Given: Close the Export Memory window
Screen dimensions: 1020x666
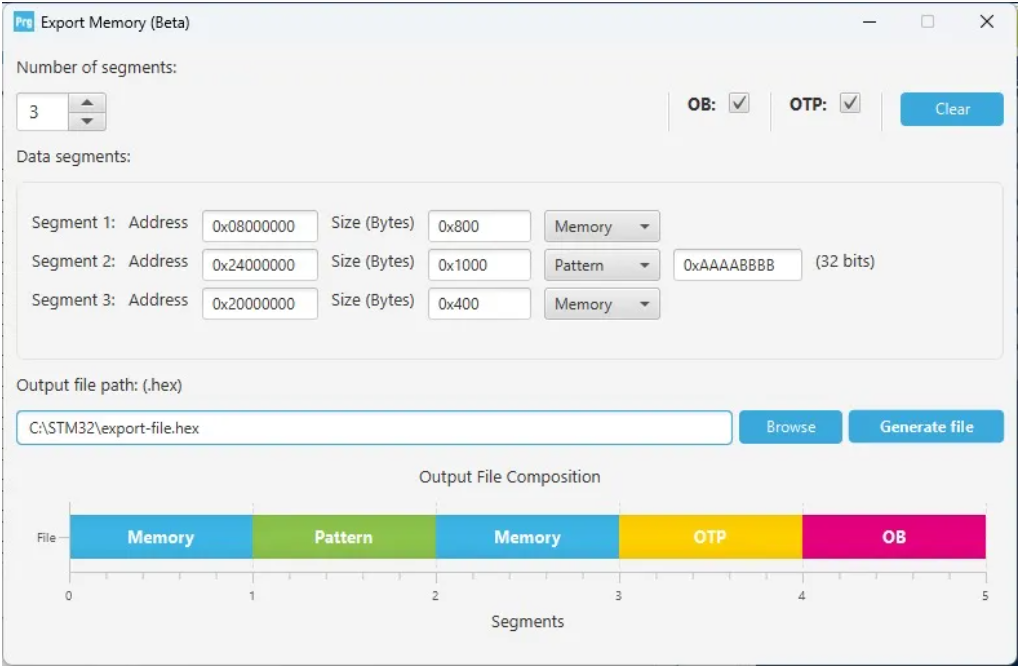Looking at the screenshot, I should pyautogui.click(x=986, y=22).
